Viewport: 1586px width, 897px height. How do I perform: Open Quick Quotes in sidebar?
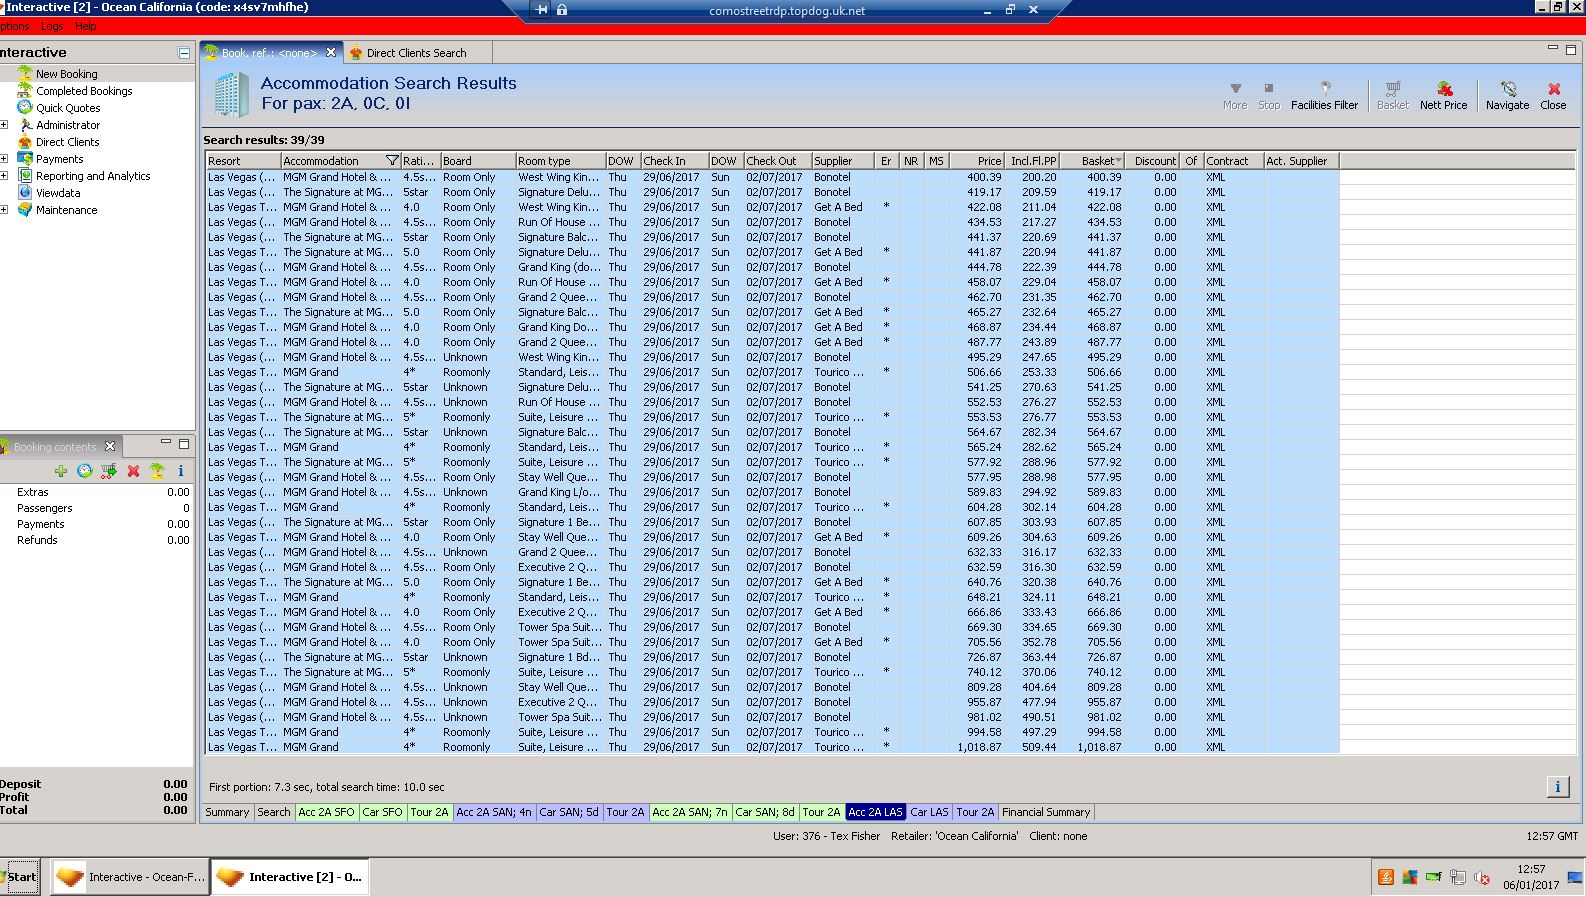[x=68, y=108]
